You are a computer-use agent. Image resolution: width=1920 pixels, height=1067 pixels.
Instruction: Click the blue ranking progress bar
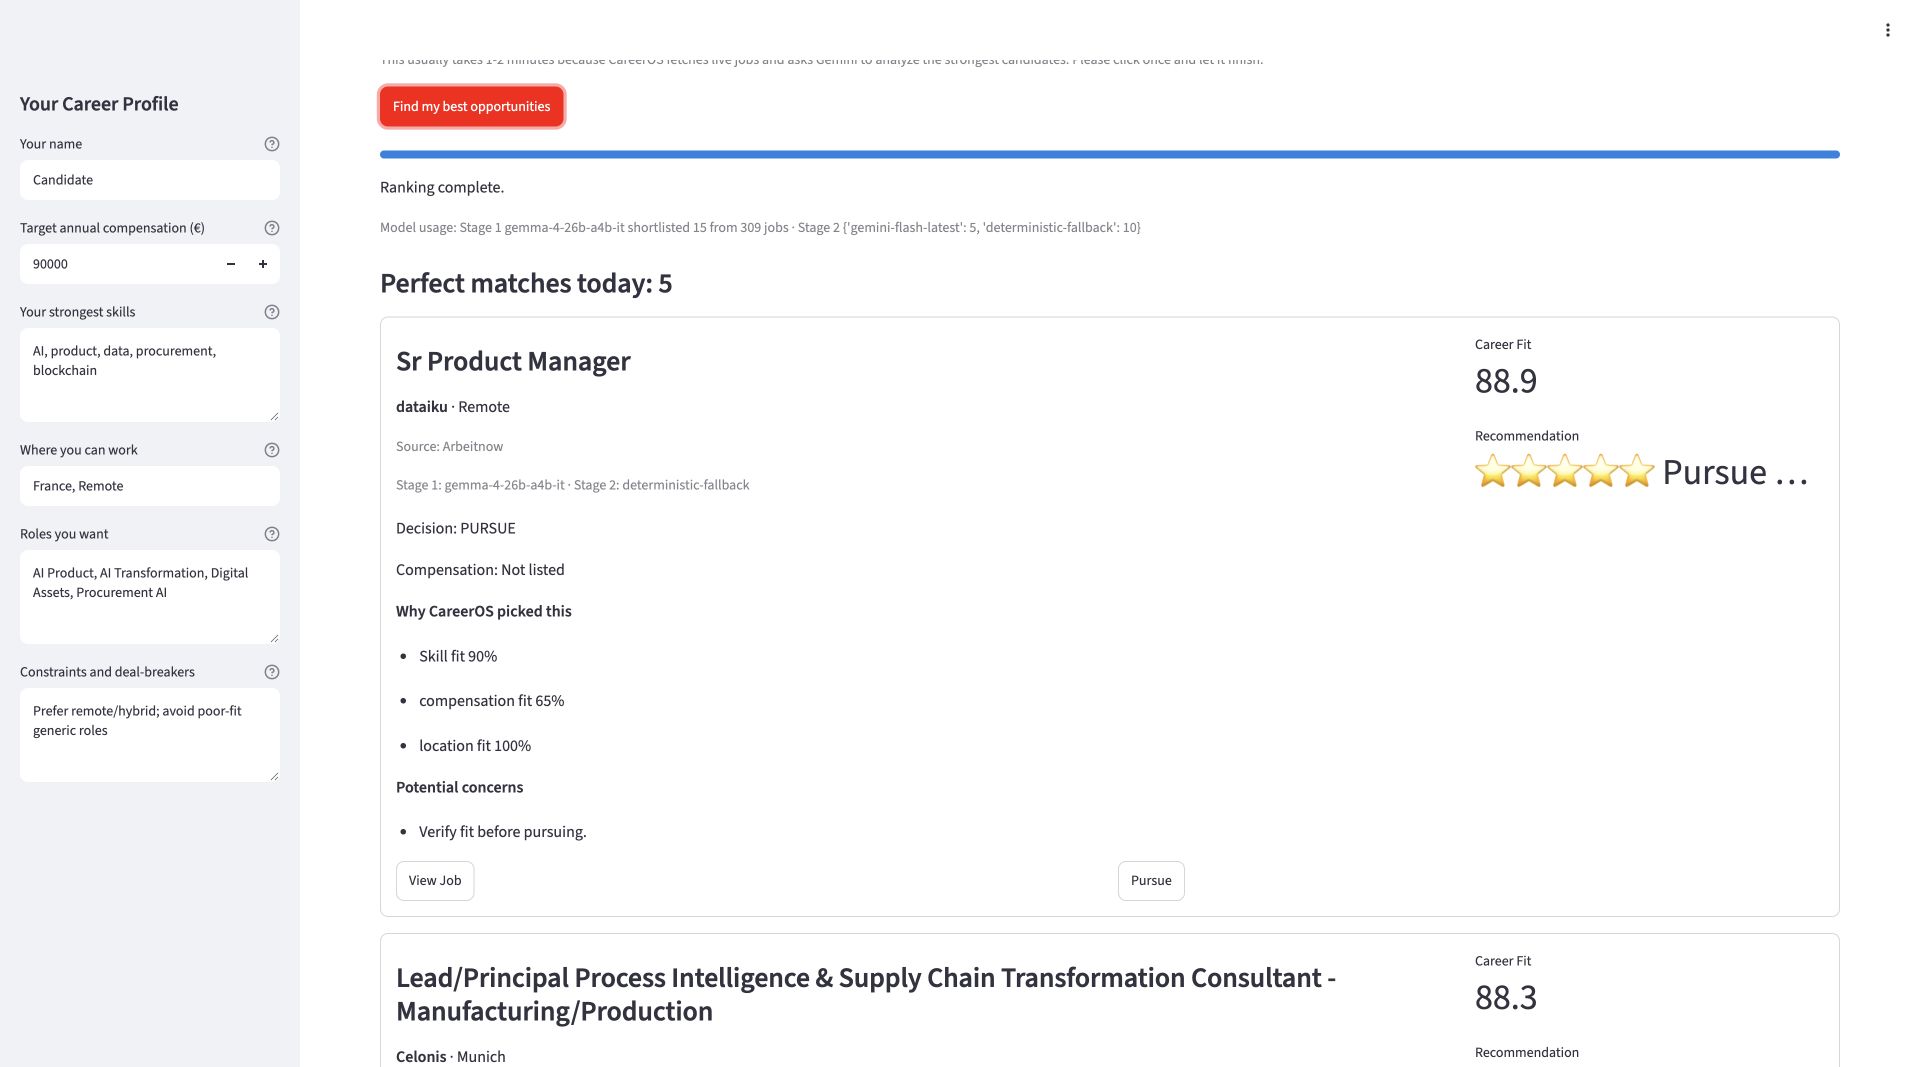pyautogui.click(x=1110, y=154)
